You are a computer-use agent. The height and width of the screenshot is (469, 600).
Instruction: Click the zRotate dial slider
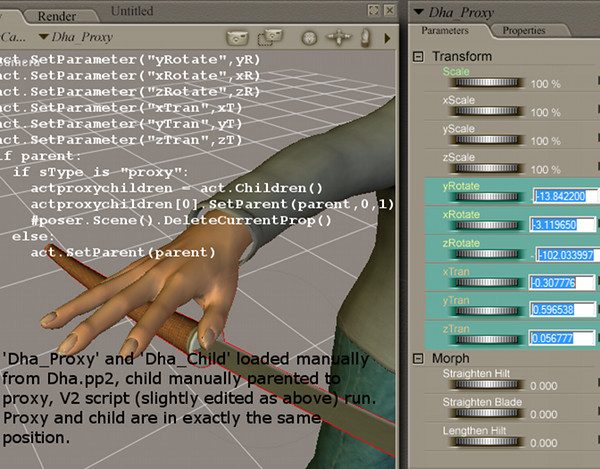(x=486, y=254)
